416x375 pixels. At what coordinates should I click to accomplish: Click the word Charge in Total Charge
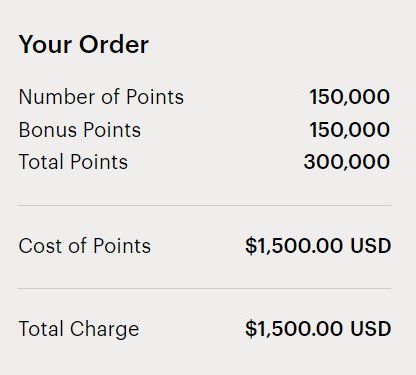coord(104,329)
